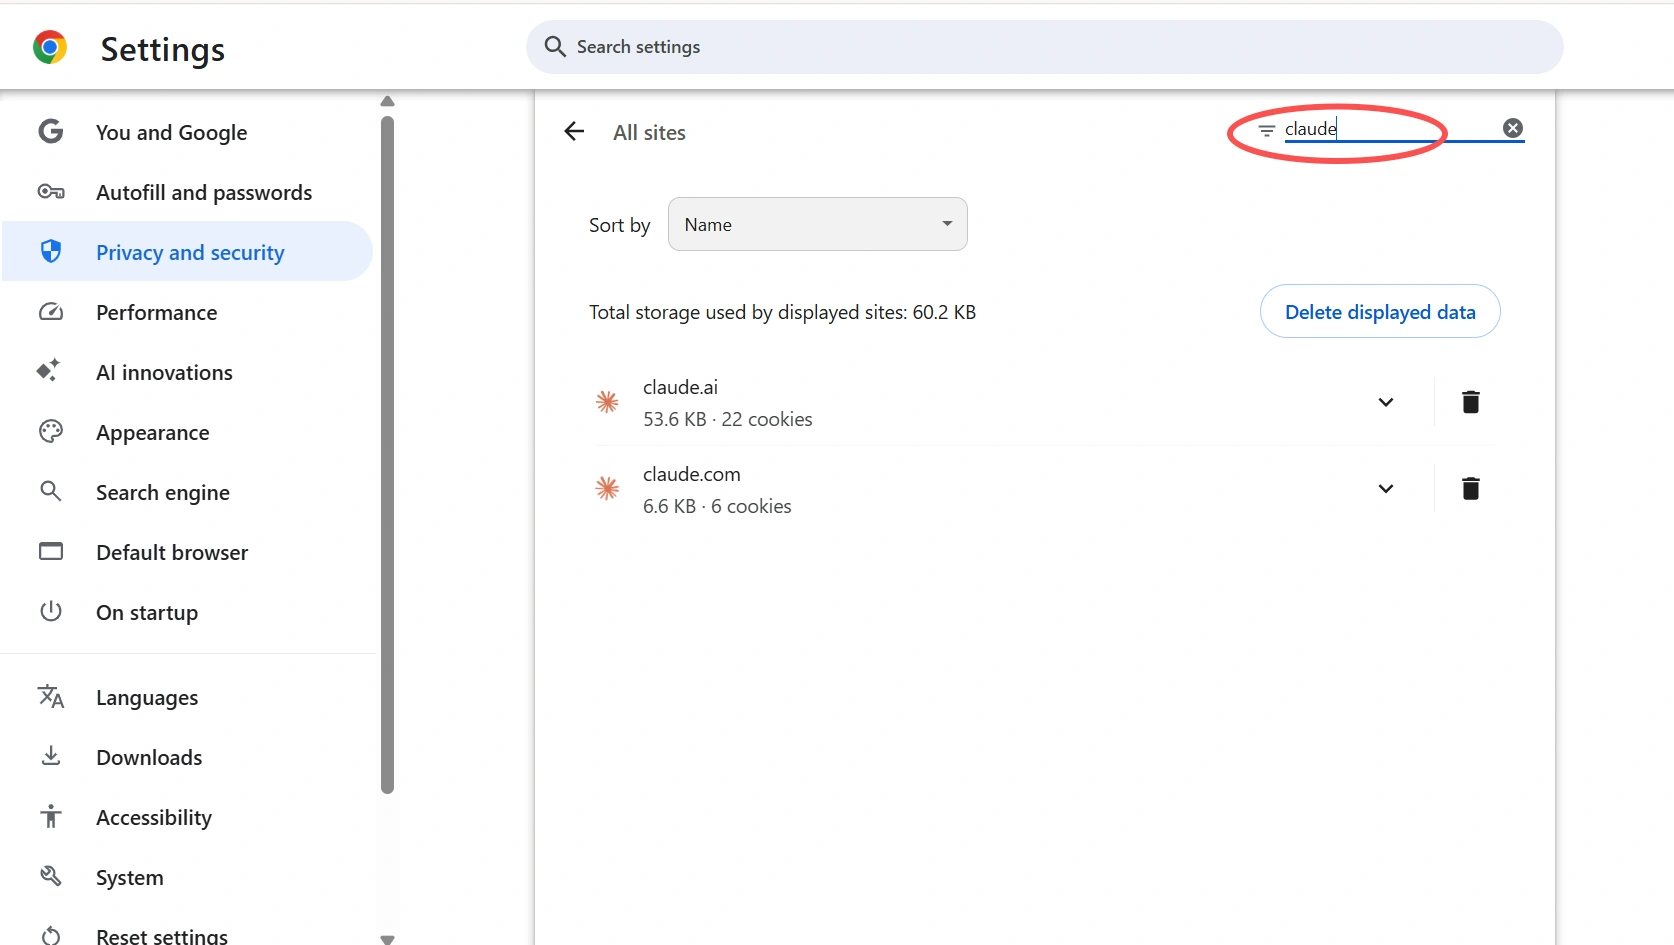This screenshot has width=1674, height=945.
Task: Click the Chrome logo icon
Action: [49, 47]
